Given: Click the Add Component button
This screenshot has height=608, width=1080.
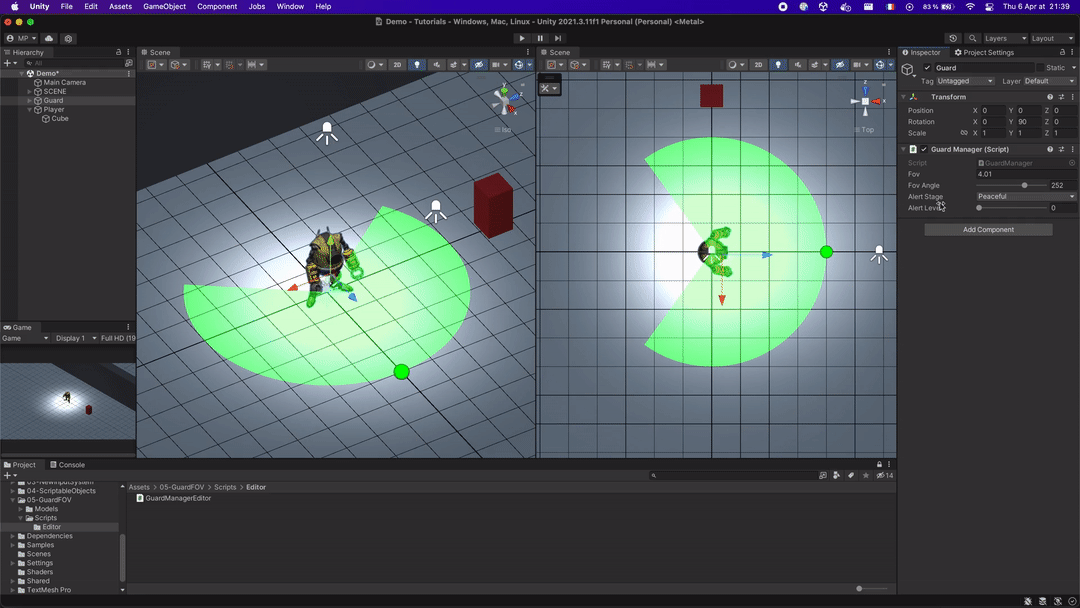Looking at the screenshot, I should click(988, 229).
